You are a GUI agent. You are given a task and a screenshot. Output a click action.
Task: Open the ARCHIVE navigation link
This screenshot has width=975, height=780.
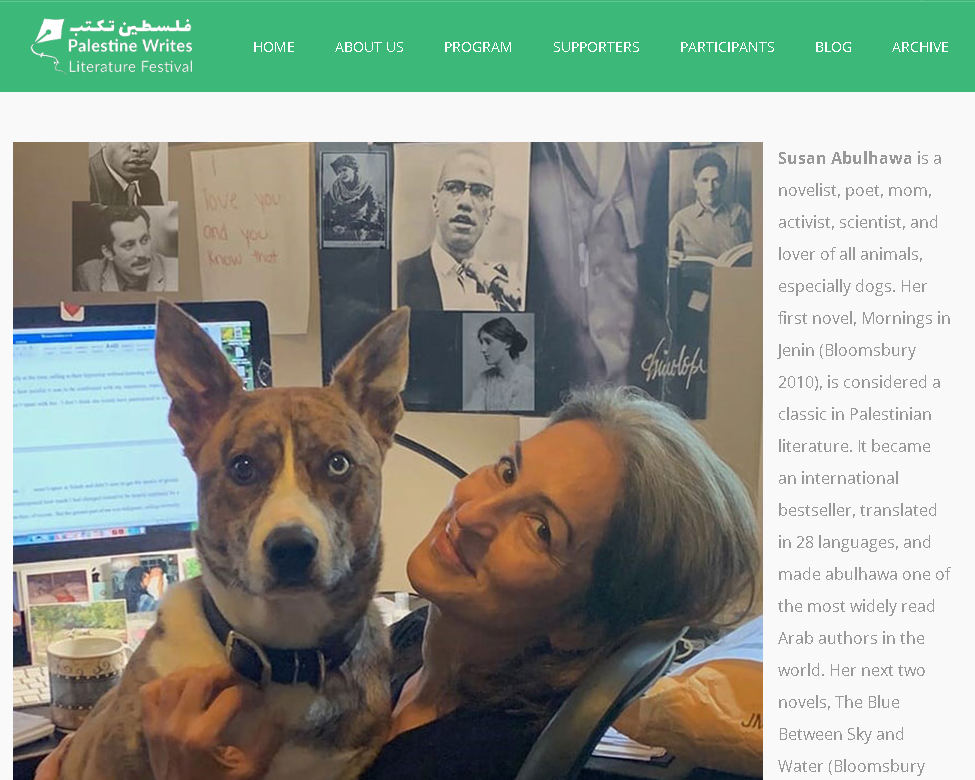(920, 47)
